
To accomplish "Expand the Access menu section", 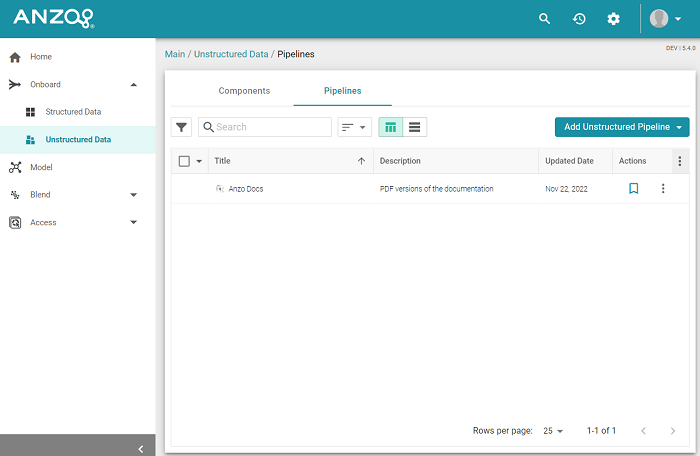I will click(133, 222).
